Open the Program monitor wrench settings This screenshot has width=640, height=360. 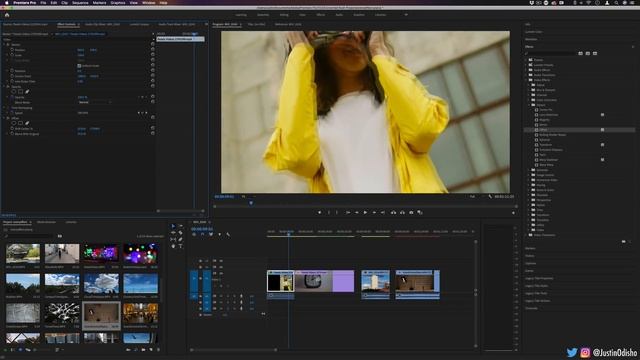(x=490, y=196)
